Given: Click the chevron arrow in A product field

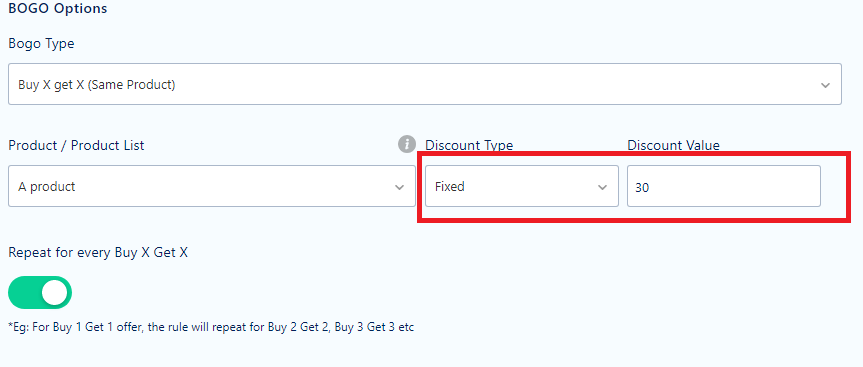Looking at the screenshot, I should (400, 187).
